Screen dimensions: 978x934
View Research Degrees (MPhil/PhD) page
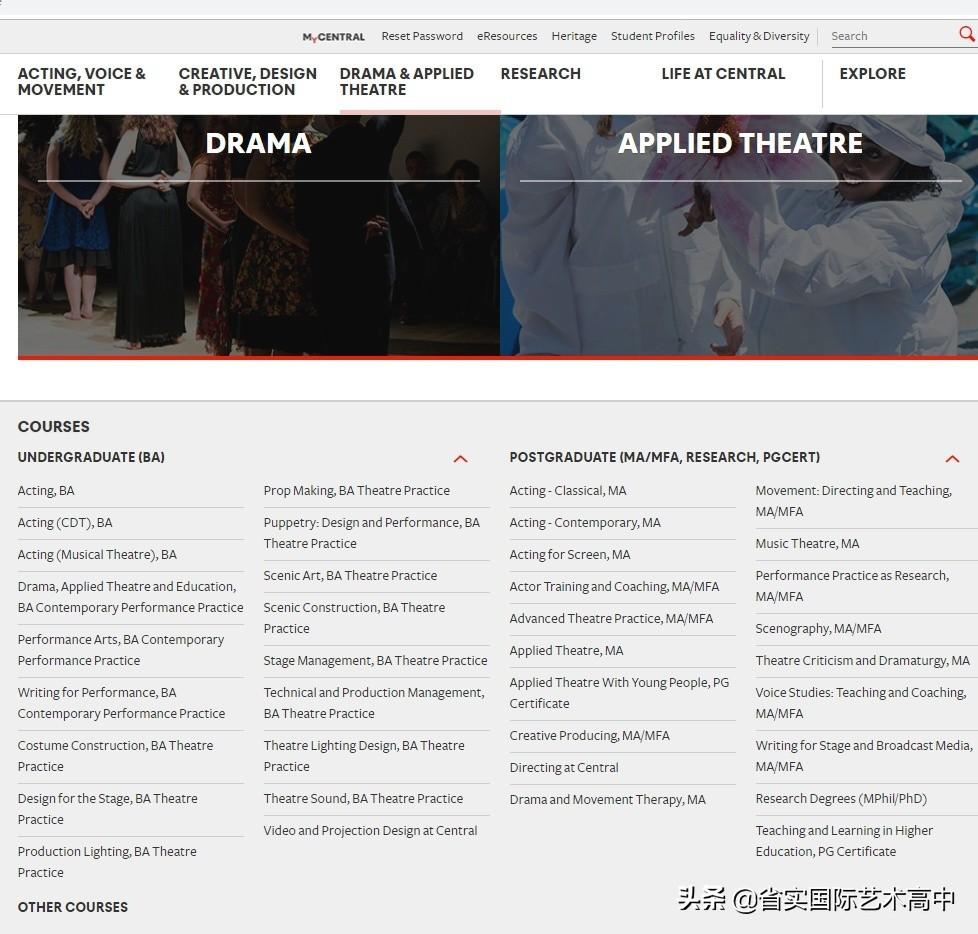coord(841,799)
